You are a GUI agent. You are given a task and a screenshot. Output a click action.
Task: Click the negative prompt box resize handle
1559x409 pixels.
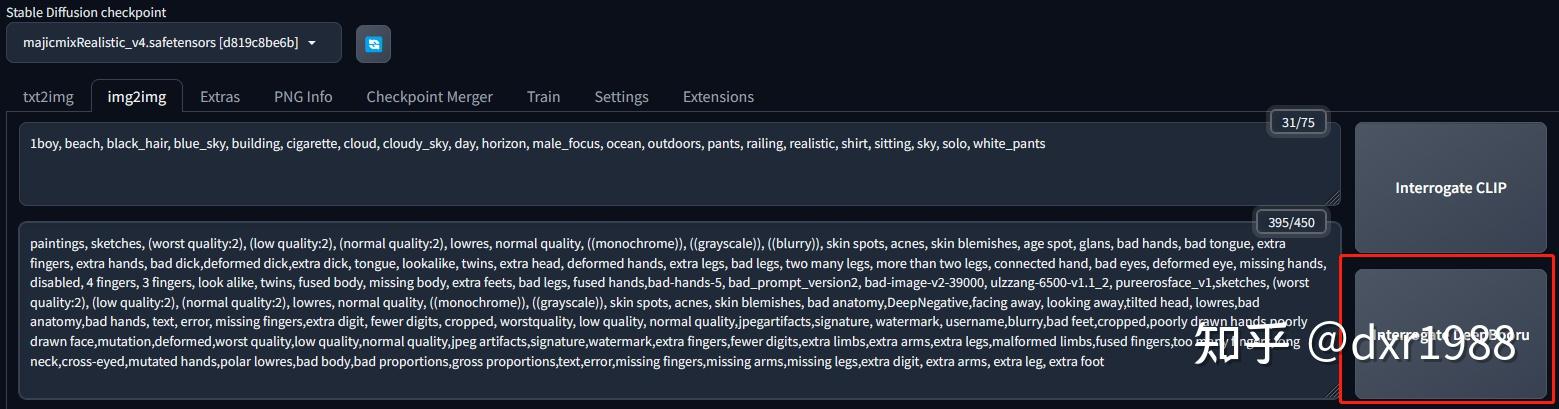[1332, 391]
